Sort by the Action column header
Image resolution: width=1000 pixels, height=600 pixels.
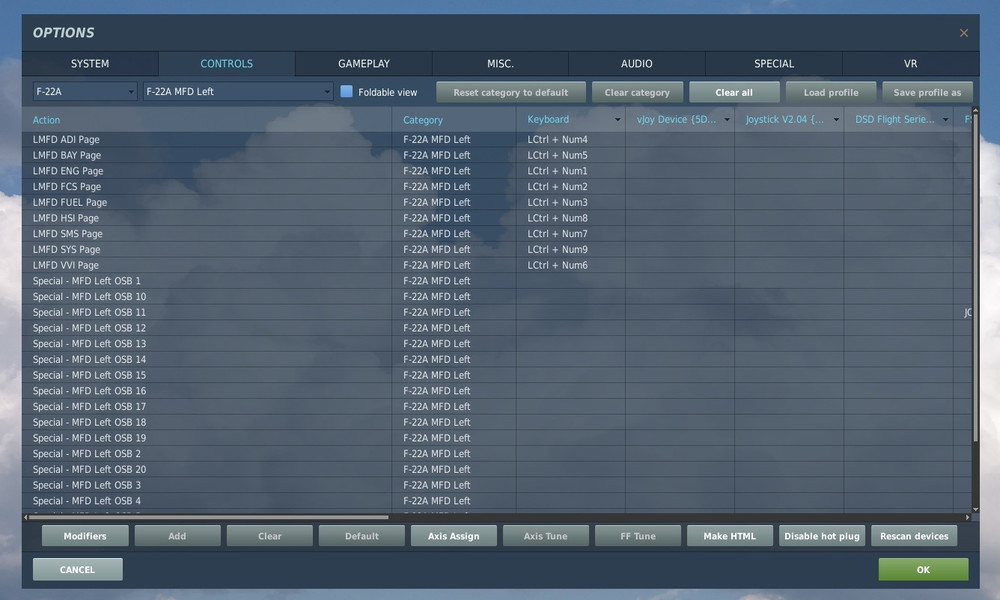[207, 119]
